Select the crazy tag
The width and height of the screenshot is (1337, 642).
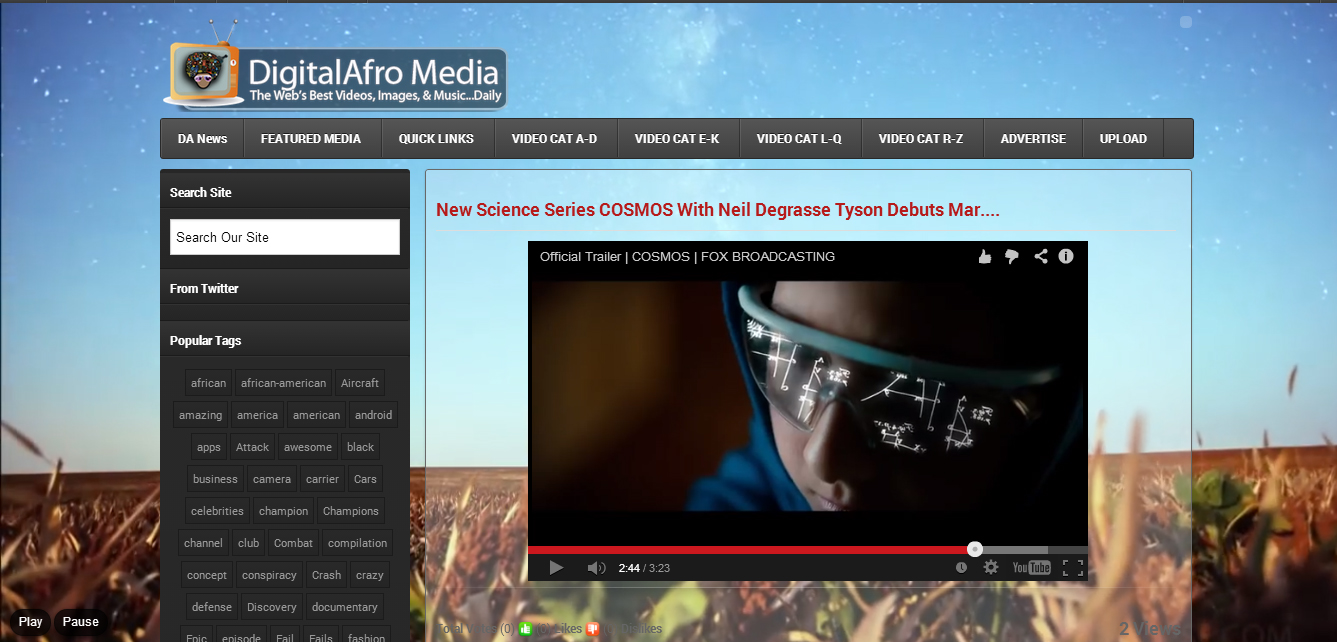369,575
